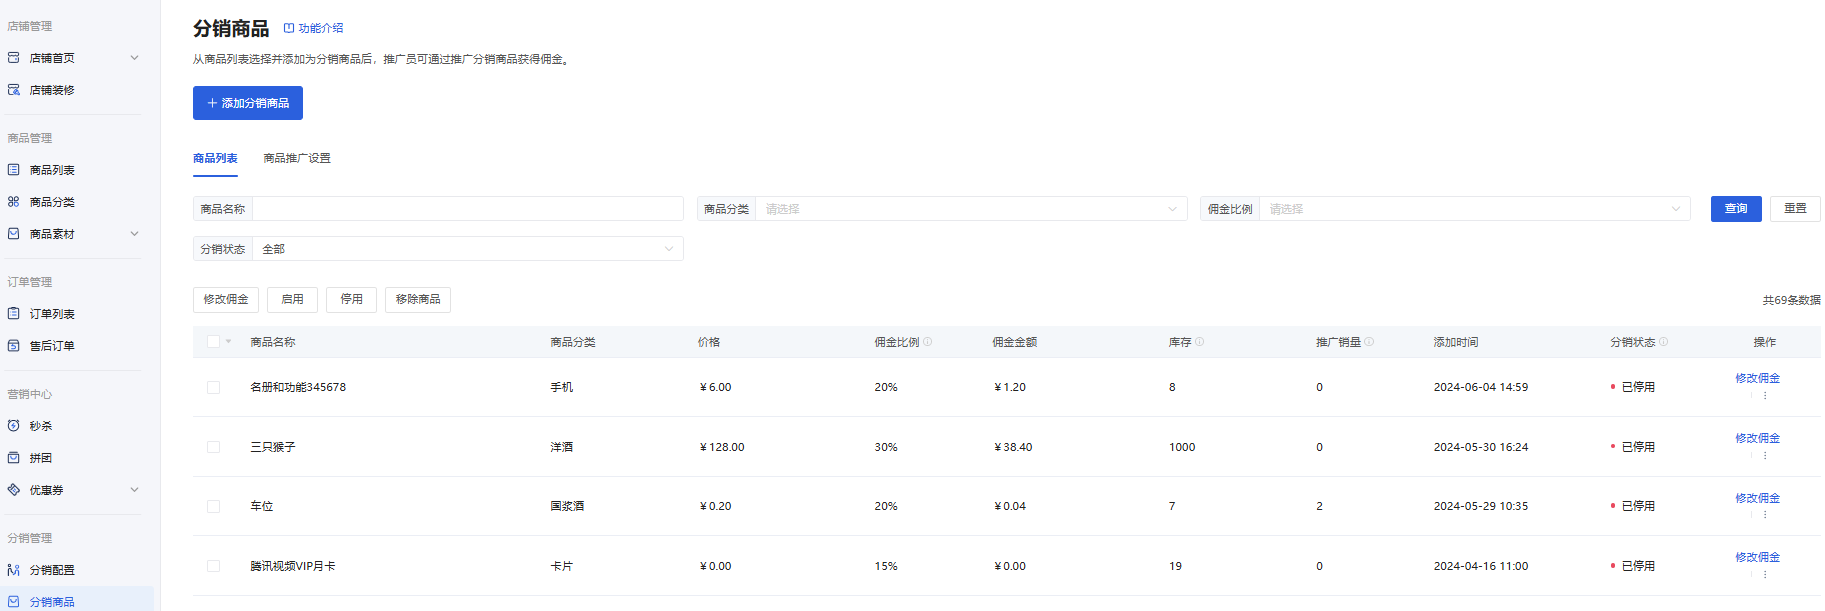This screenshot has height=611, width=1825.
Task: Check the 车位 row checkbox
Action: (x=213, y=506)
